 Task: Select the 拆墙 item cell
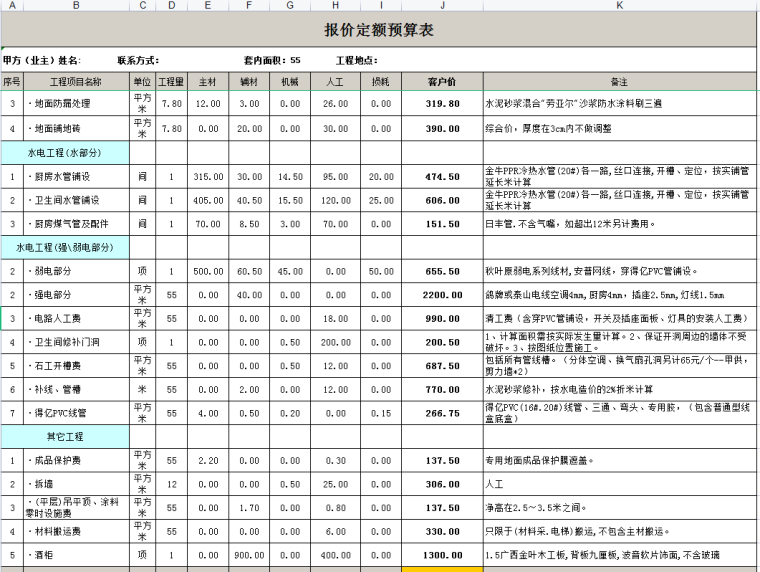(x=77, y=484)
